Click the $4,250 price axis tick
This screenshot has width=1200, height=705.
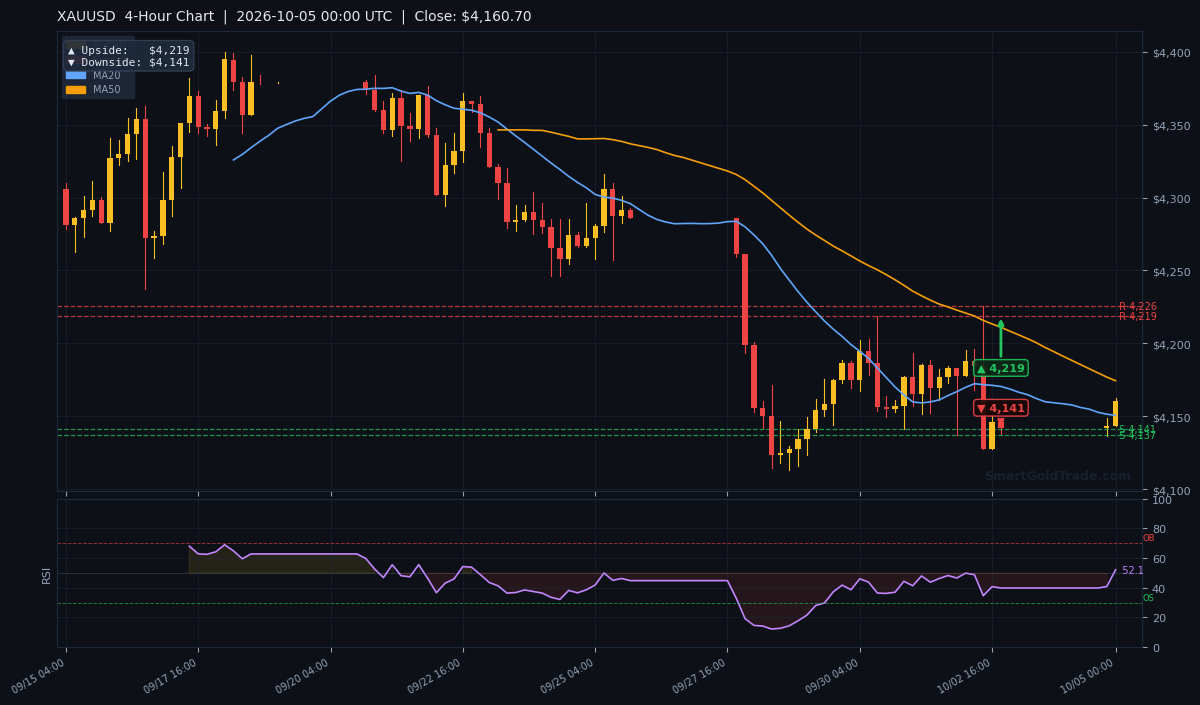(x=1172, y=272)
